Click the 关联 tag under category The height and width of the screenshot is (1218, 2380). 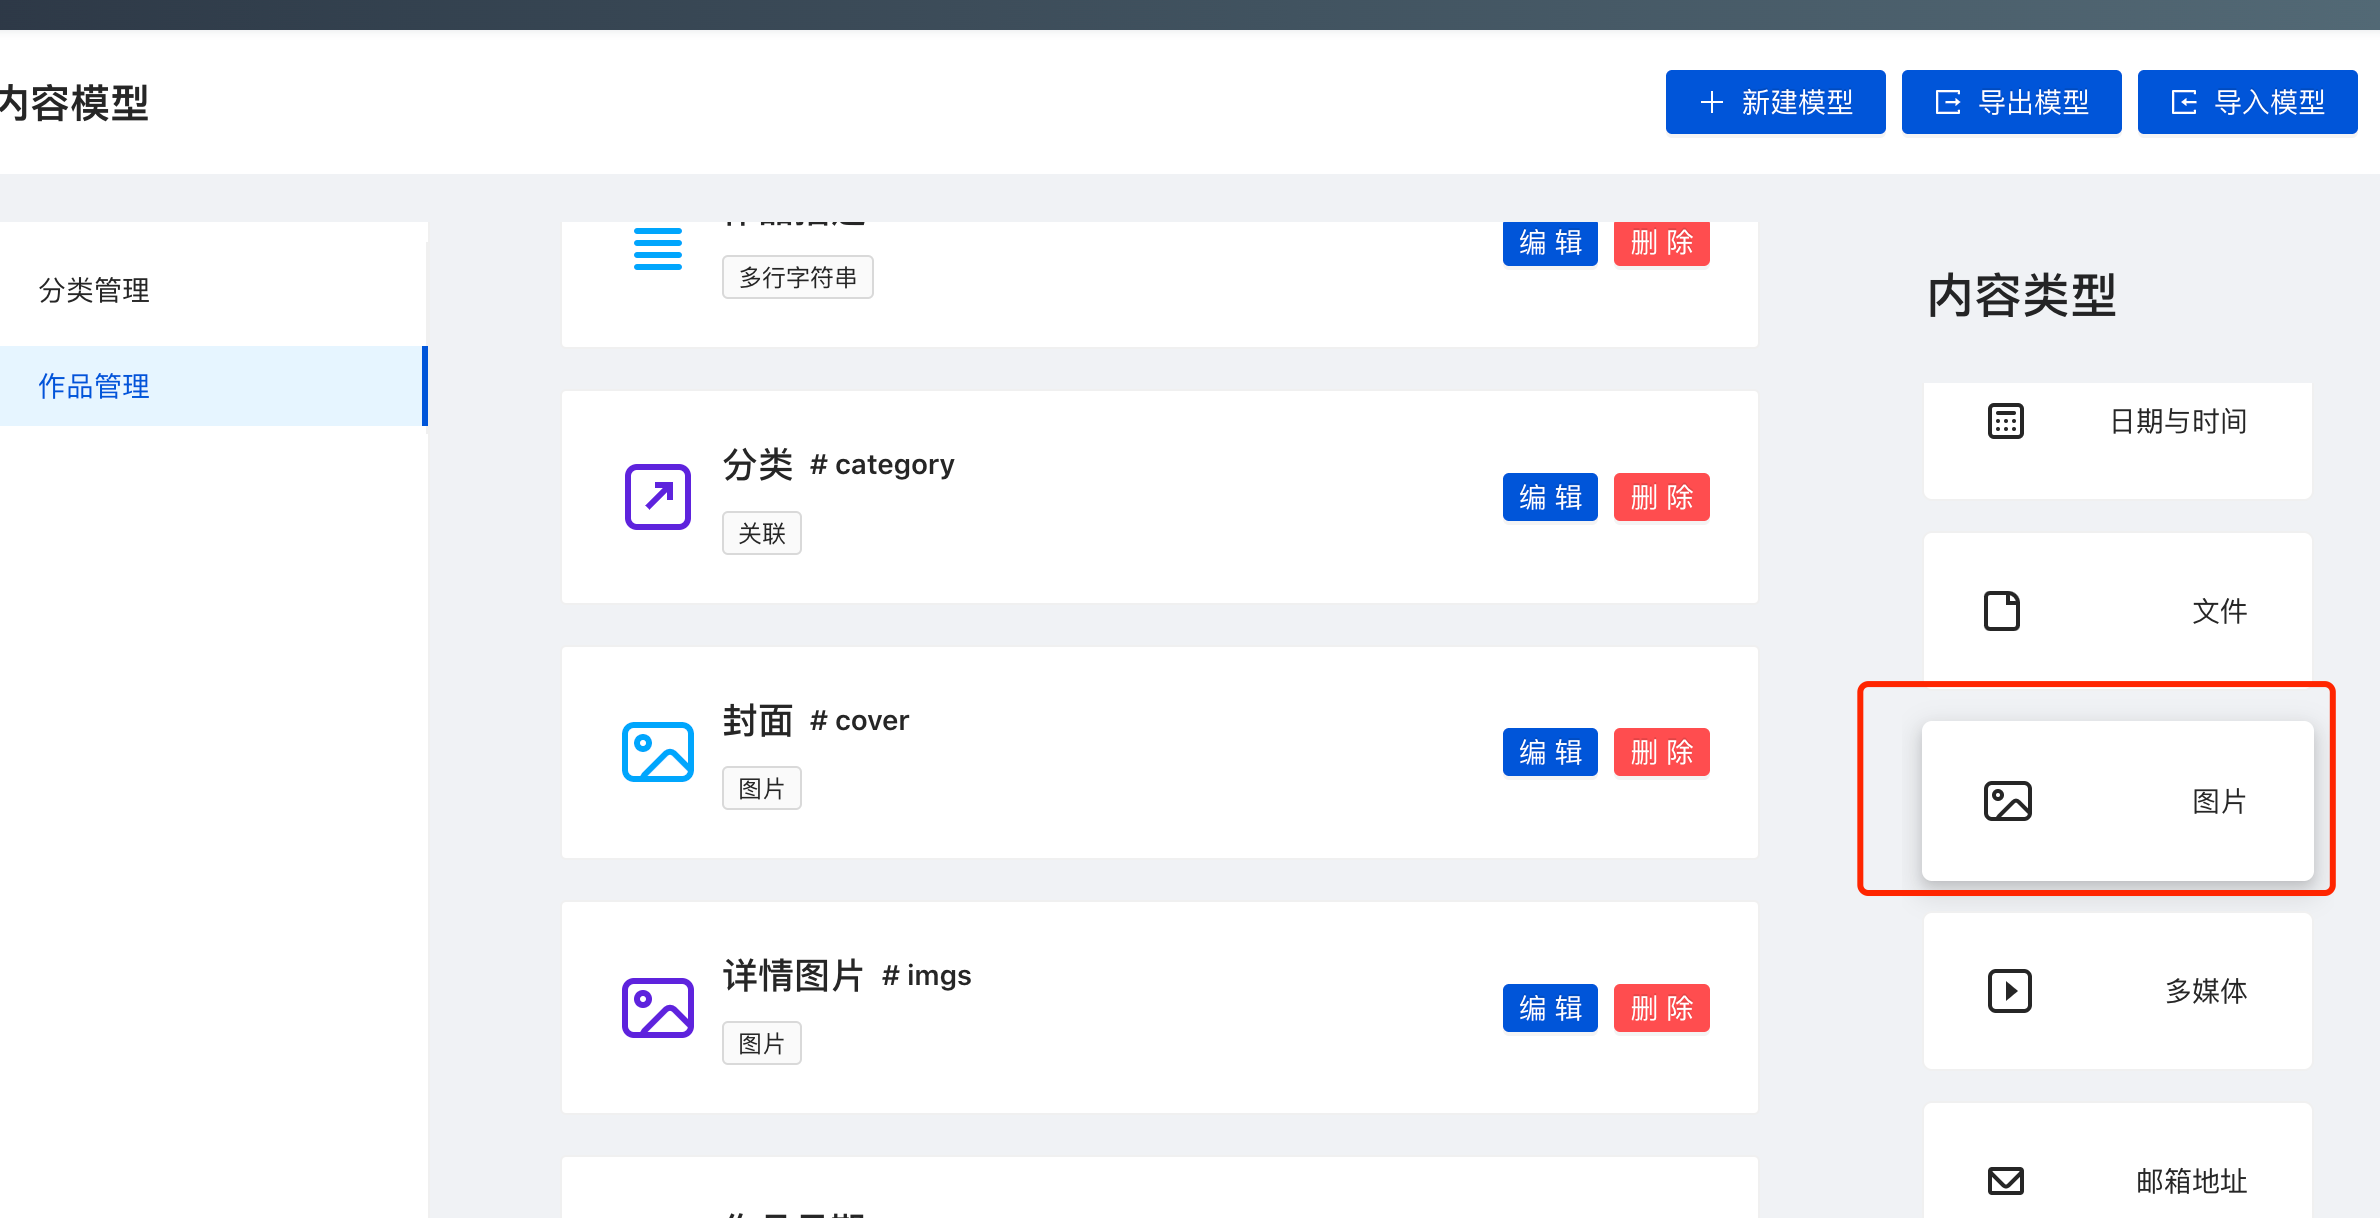pos(761,534)
